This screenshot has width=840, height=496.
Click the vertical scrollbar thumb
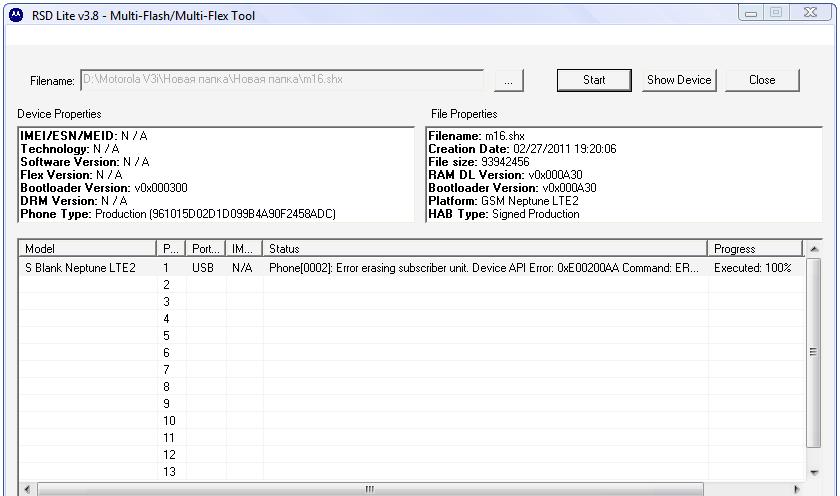pos(814,352)
